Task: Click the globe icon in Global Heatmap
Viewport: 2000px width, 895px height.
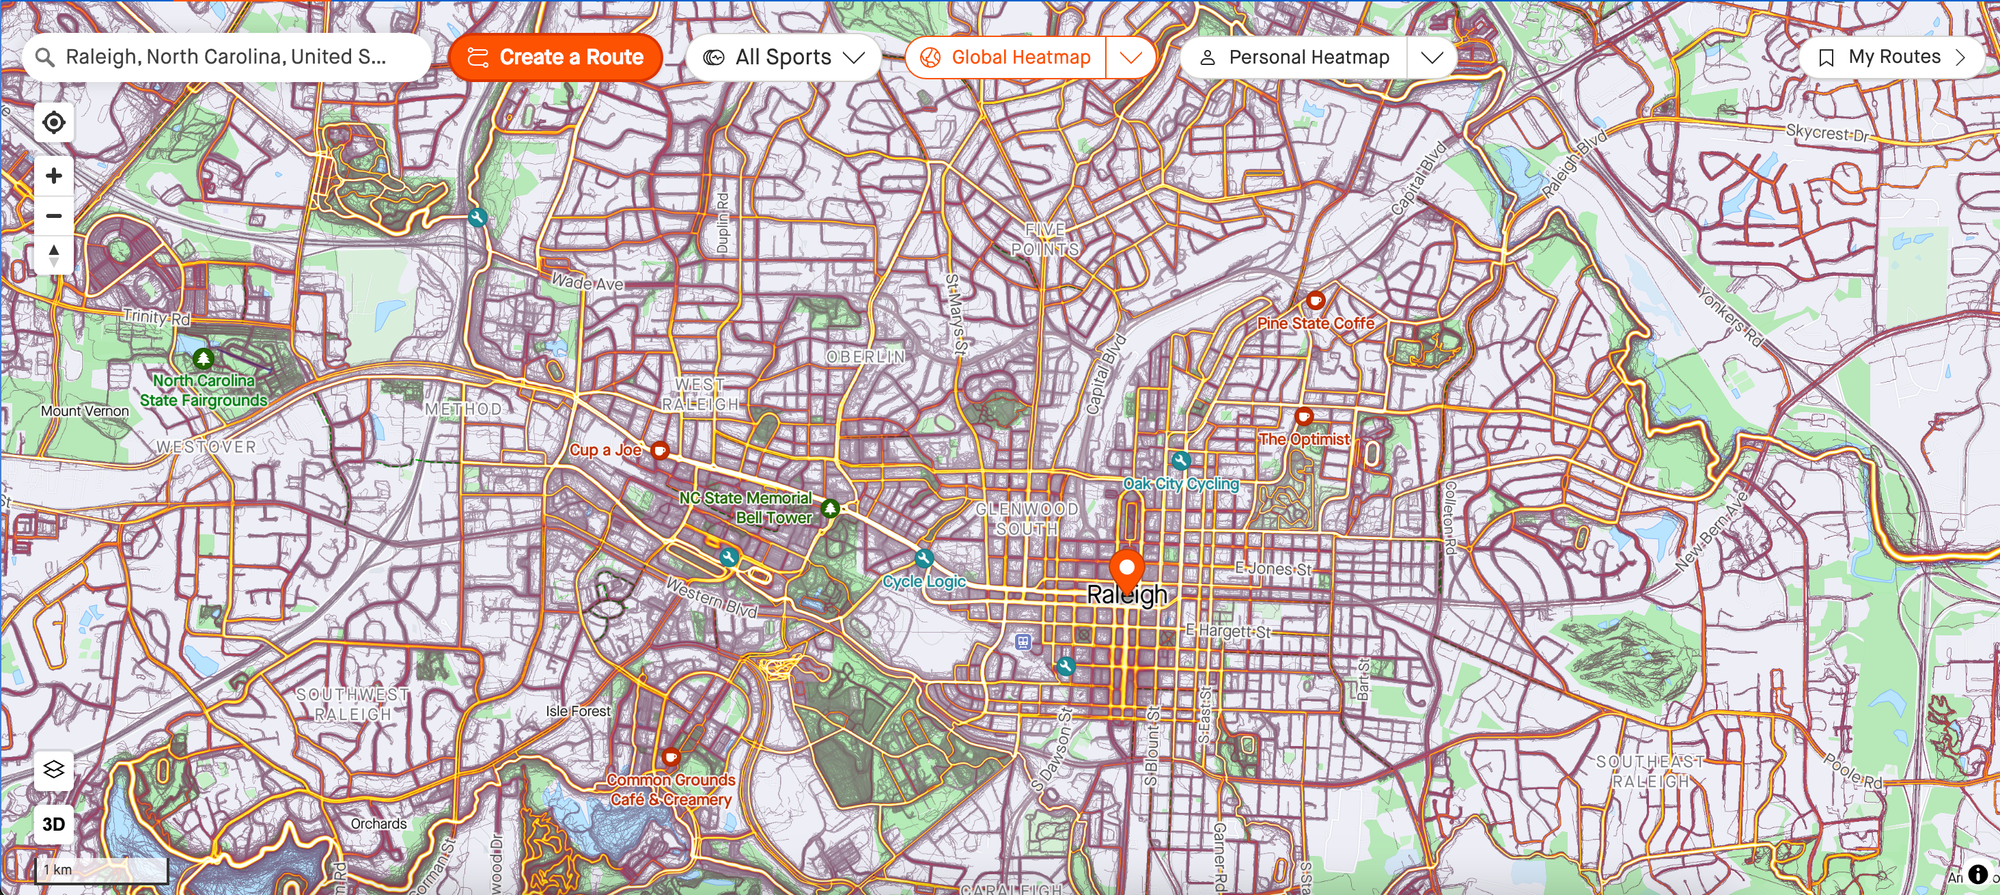Action: pyautogui.click(x=930, y=57)
